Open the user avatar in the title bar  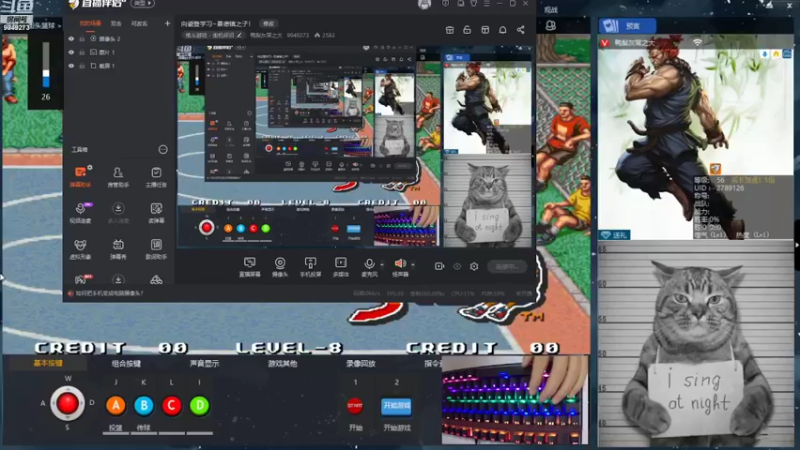[424, 4]
